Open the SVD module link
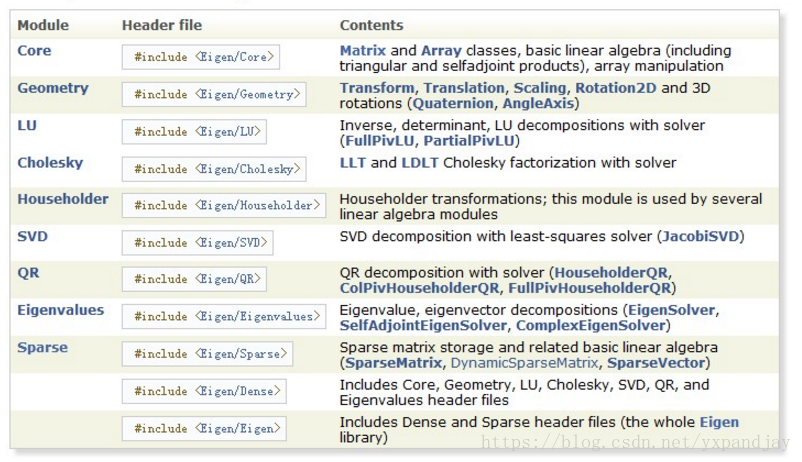This screenshot has height=462, width=802. (33, 236)
